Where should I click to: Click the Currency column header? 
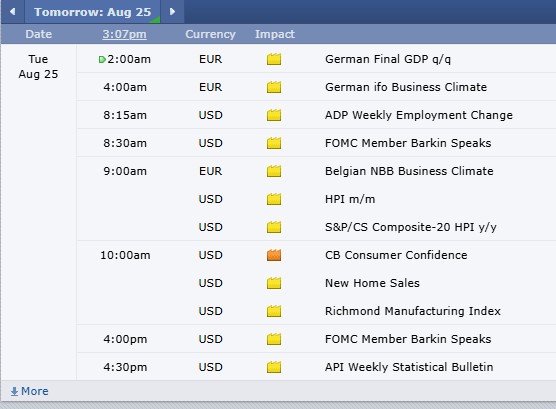(x=210, y=34)
